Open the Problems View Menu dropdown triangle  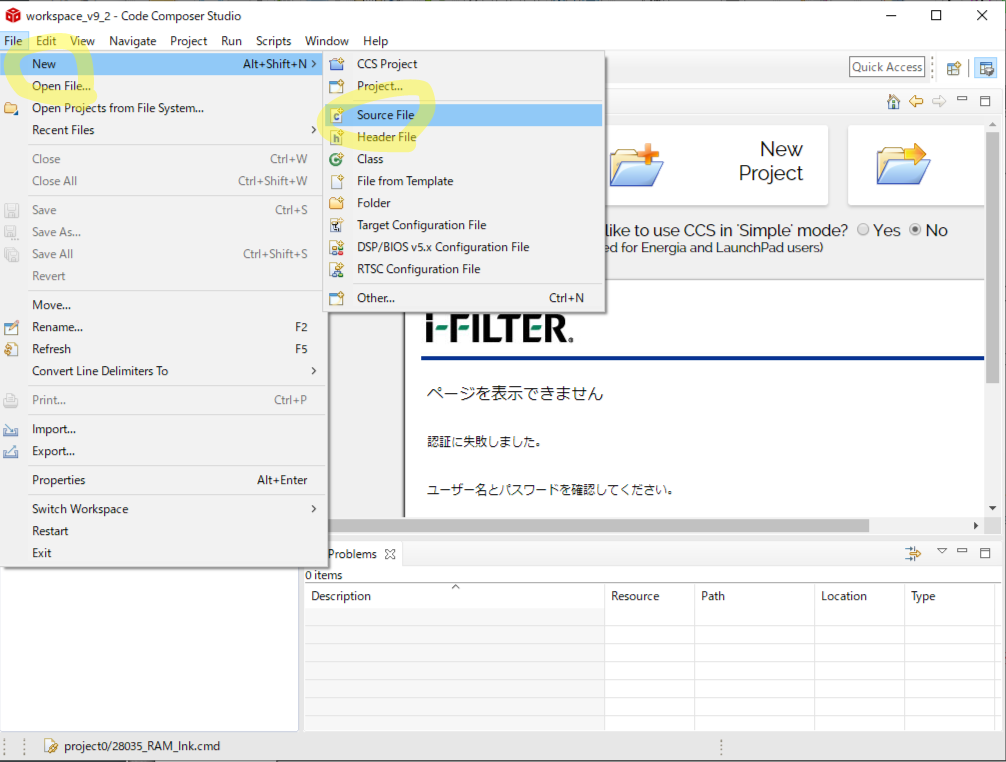point(941,552)
